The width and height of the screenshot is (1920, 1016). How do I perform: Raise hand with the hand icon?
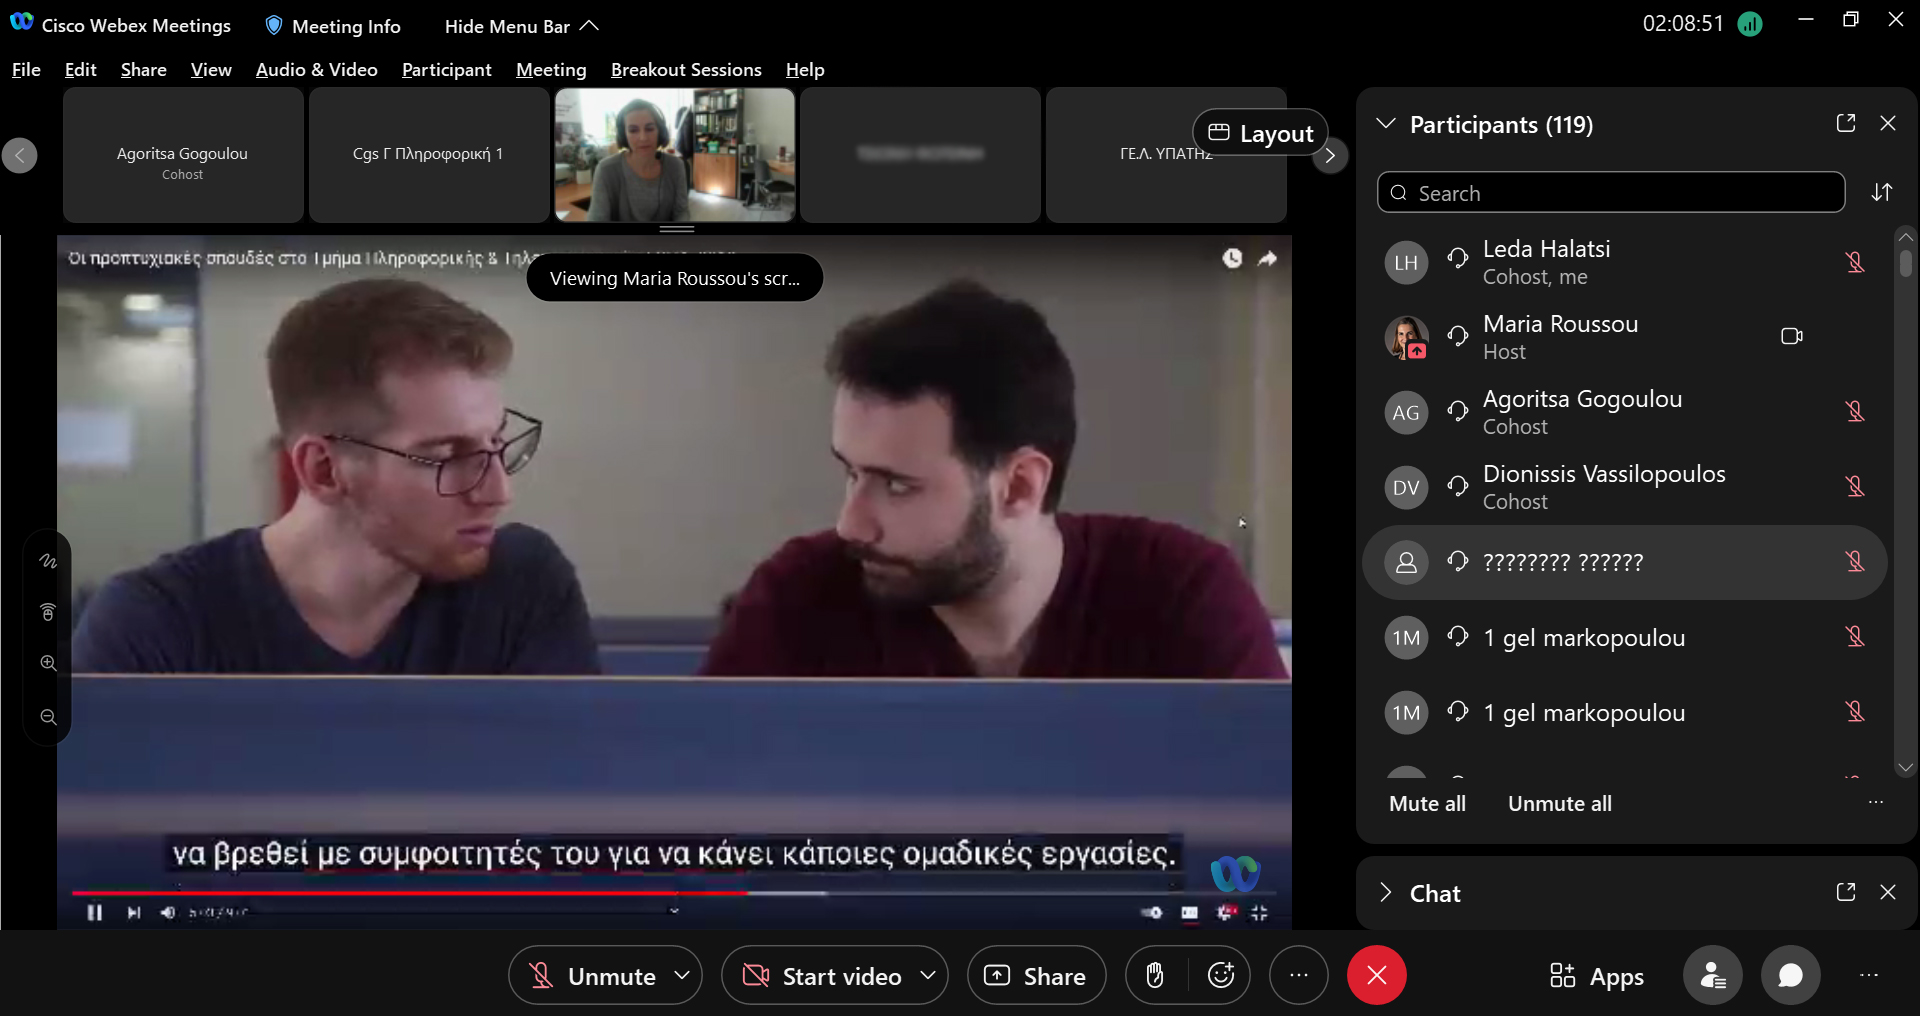[1155, 975]
